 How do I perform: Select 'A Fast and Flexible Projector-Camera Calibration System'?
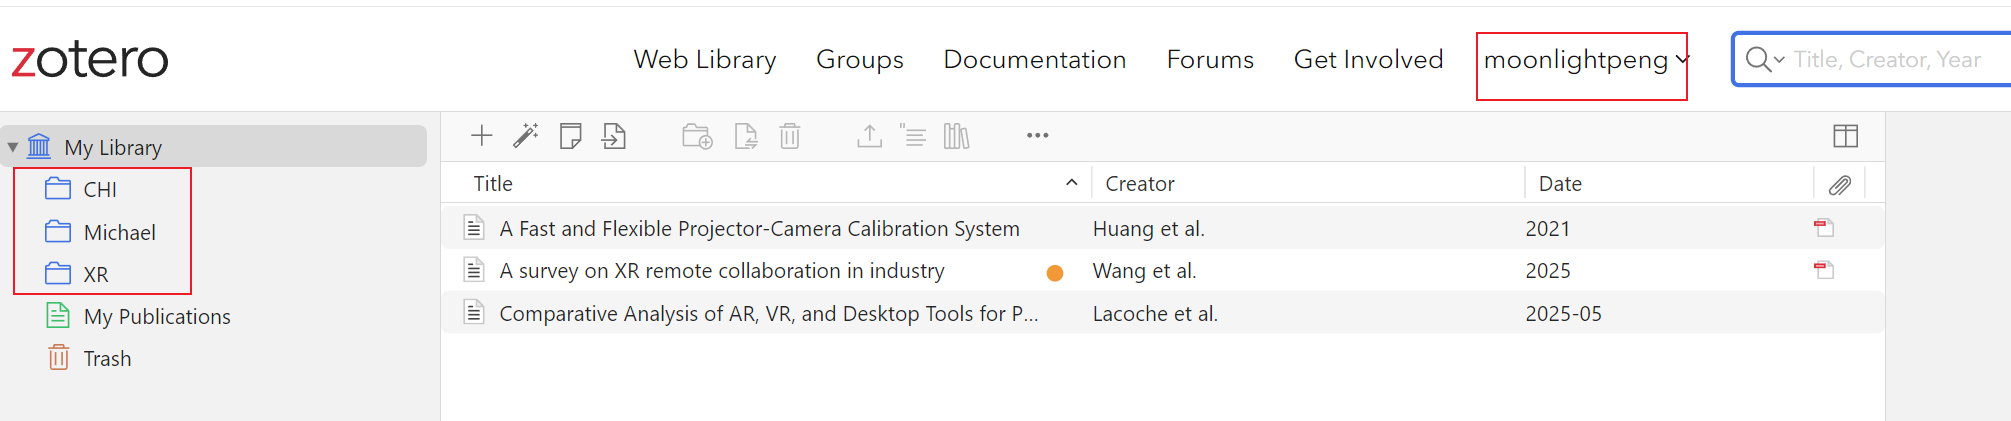(759, 229)
